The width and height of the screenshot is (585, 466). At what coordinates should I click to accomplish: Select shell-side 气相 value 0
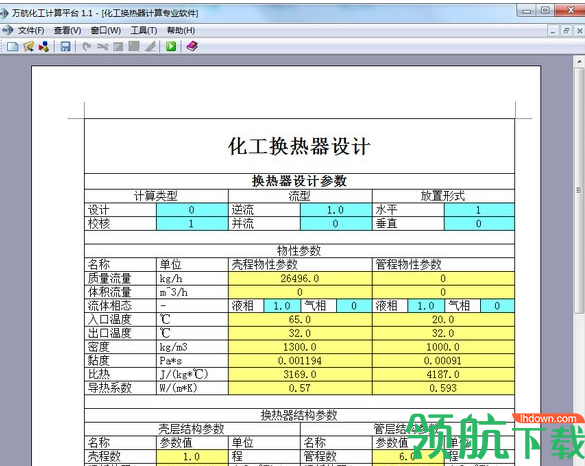(x=354, y=306)
